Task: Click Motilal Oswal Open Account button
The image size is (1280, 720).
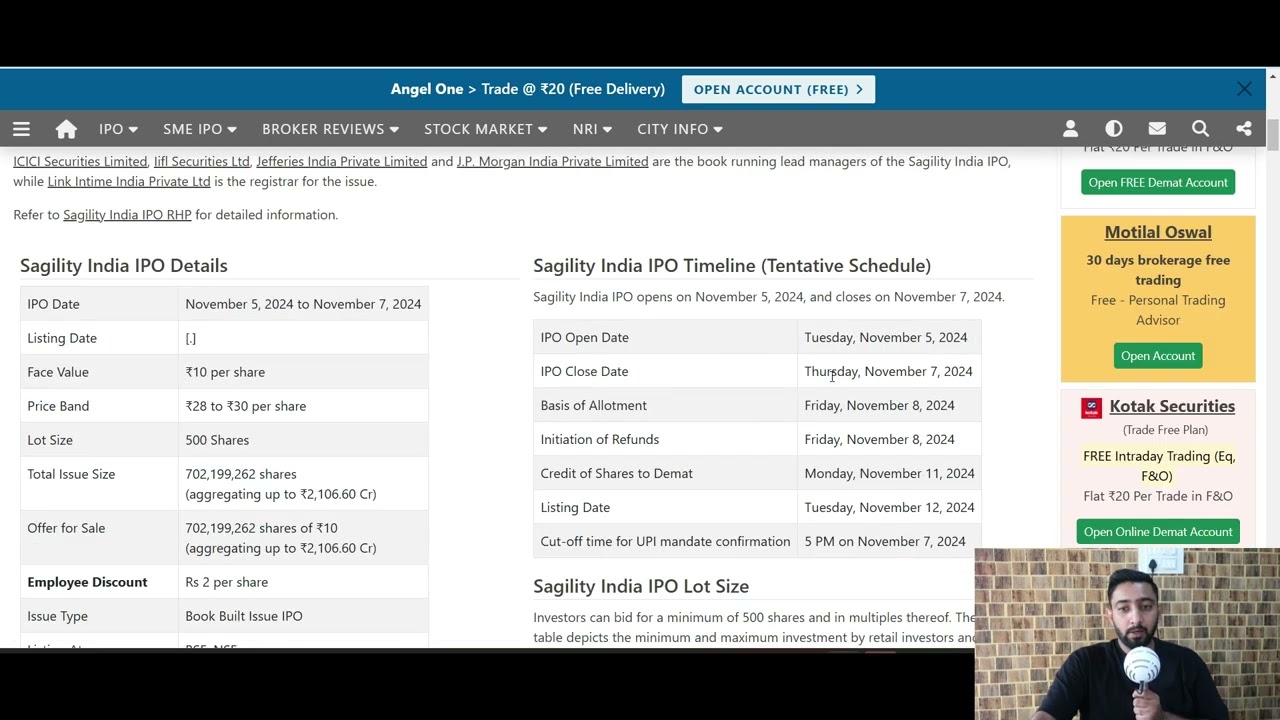Action: coord(1158,356)
